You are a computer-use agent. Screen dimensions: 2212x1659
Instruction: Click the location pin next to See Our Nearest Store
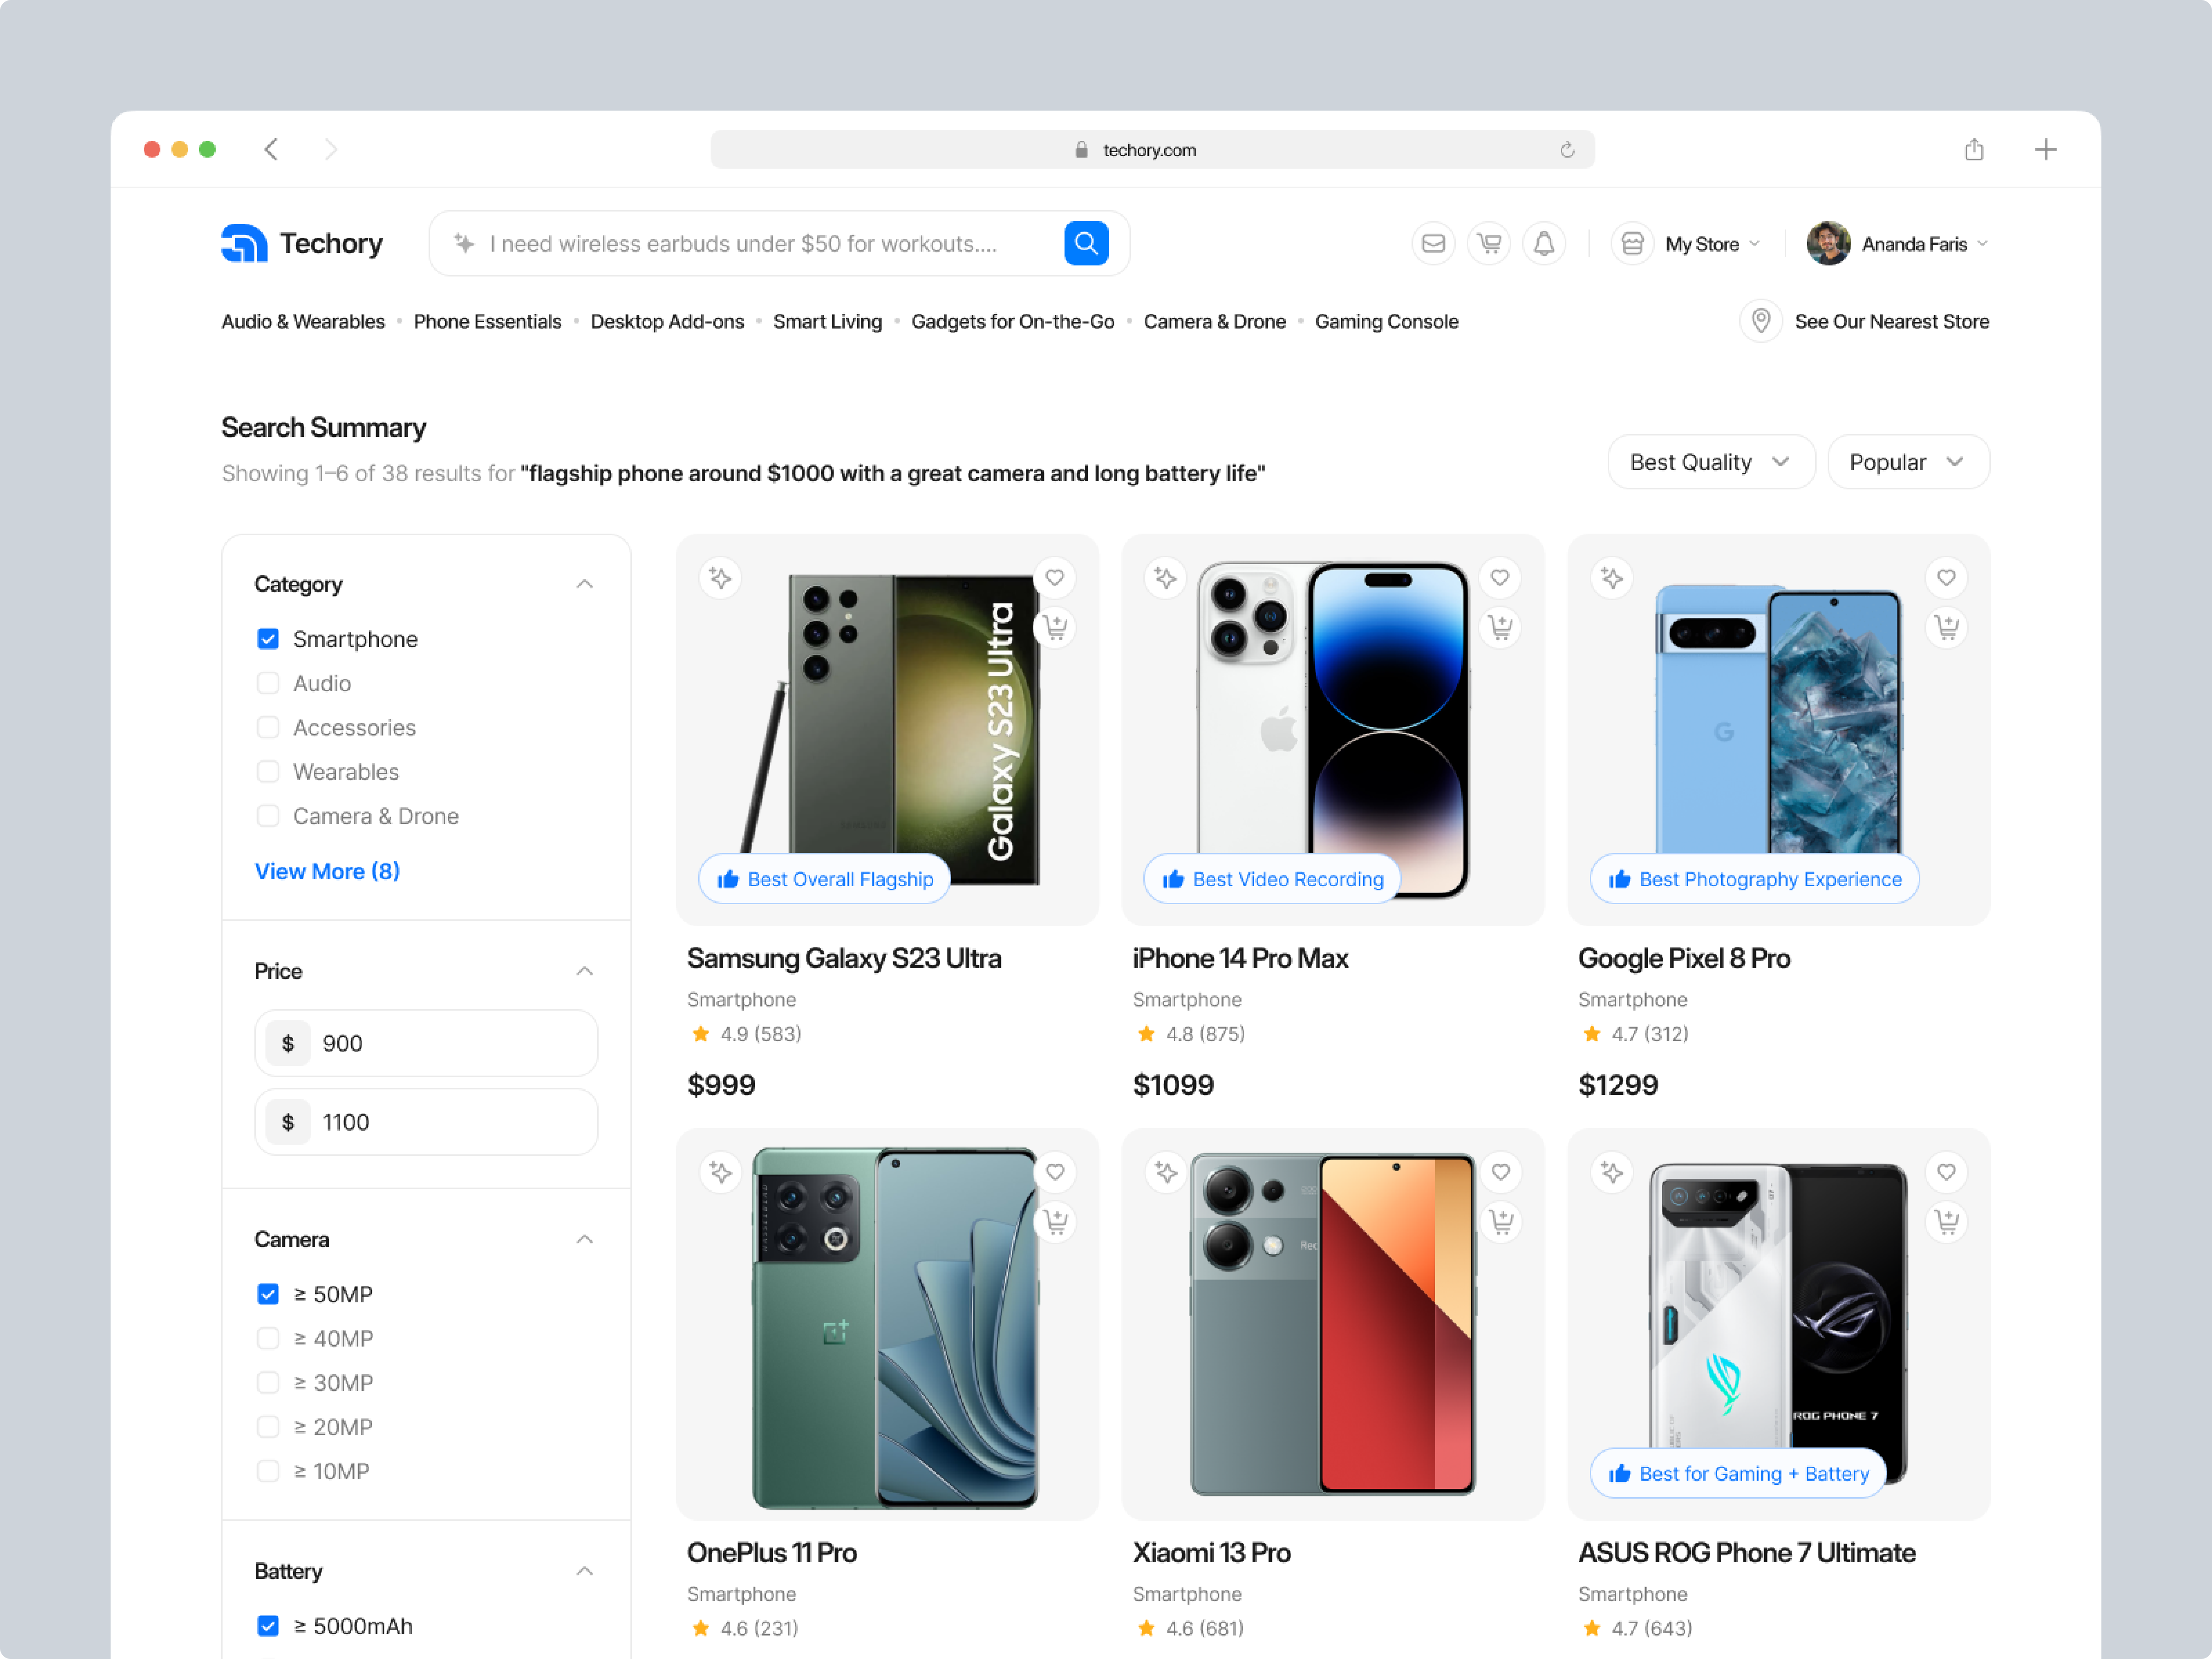pos(1761,321)
